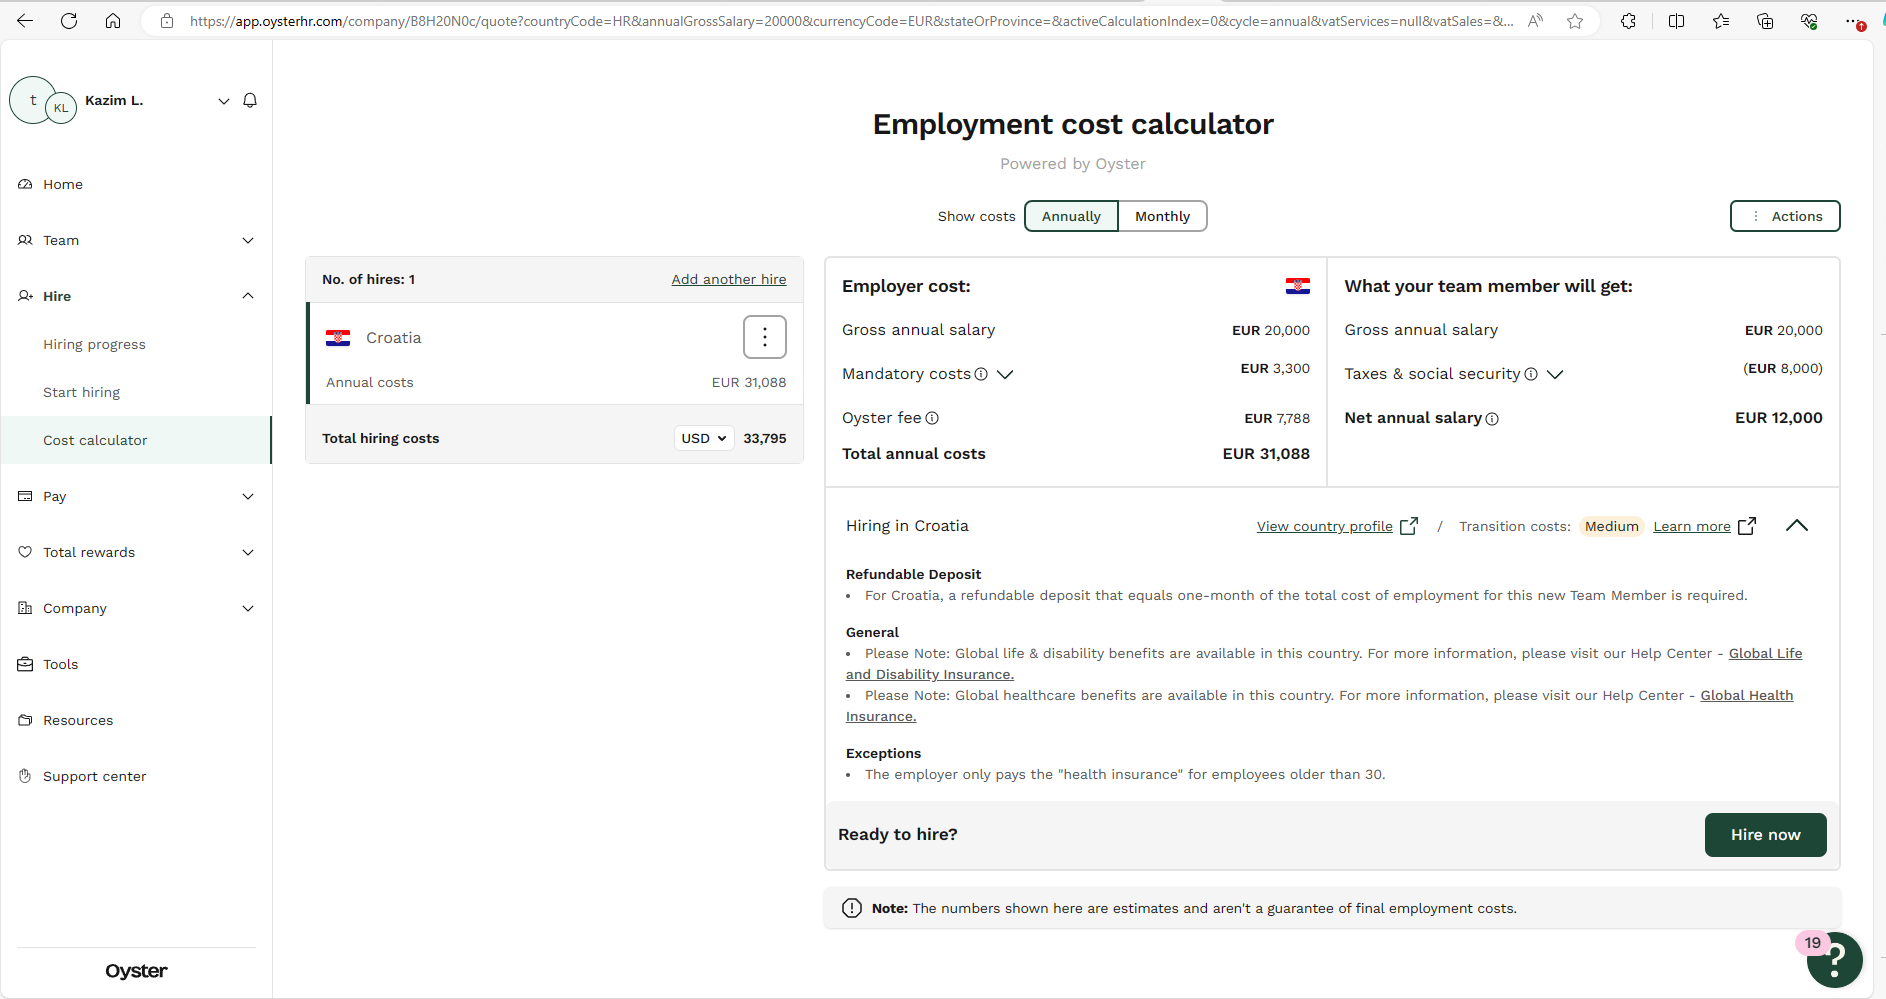Open Resources in the sidebar
Viewport: 1886px width, 999px height.
(77, 719)
